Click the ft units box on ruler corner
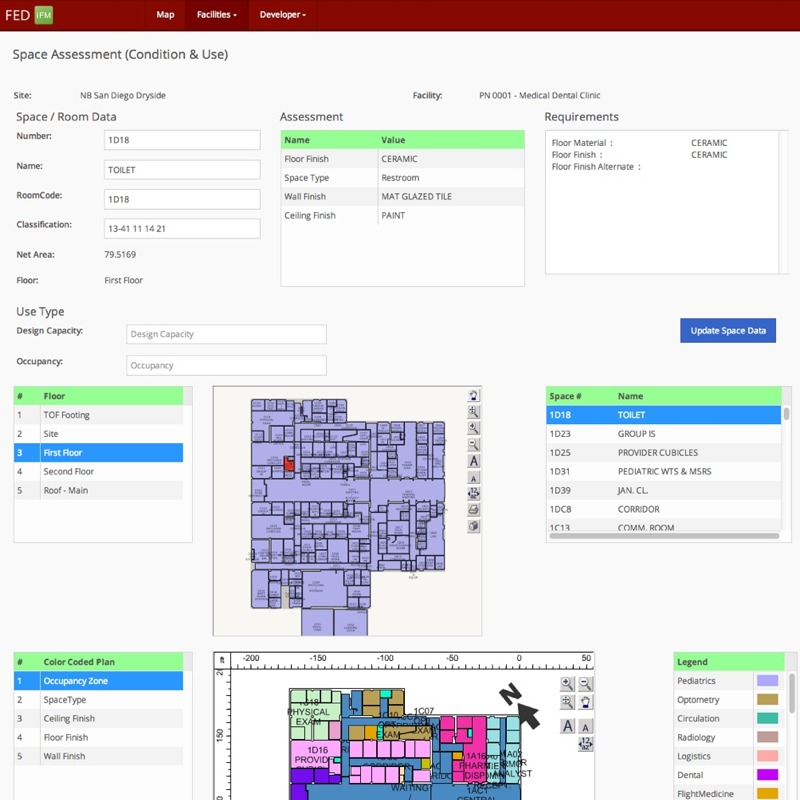Image resolution: width=800 pixels, height=800 pixels. click(x=222, y=660)
